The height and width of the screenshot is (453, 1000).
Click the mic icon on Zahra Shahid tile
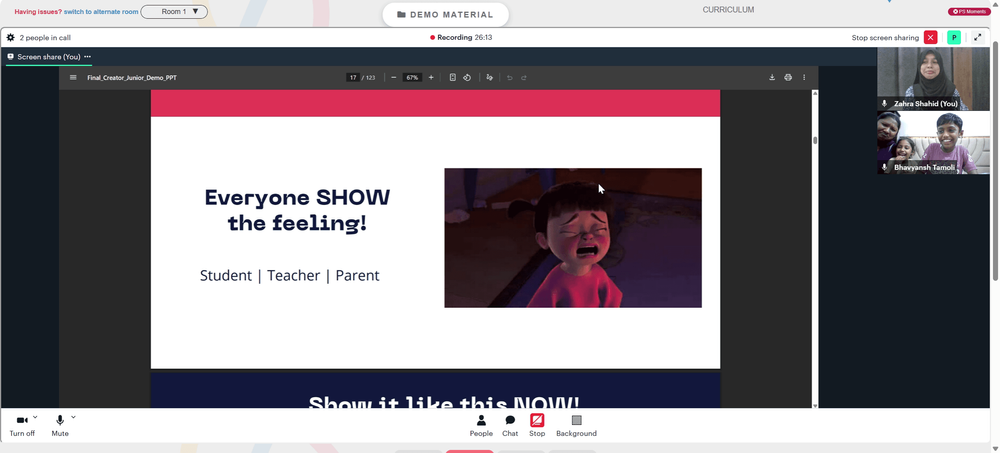click(x=884, y=103)
